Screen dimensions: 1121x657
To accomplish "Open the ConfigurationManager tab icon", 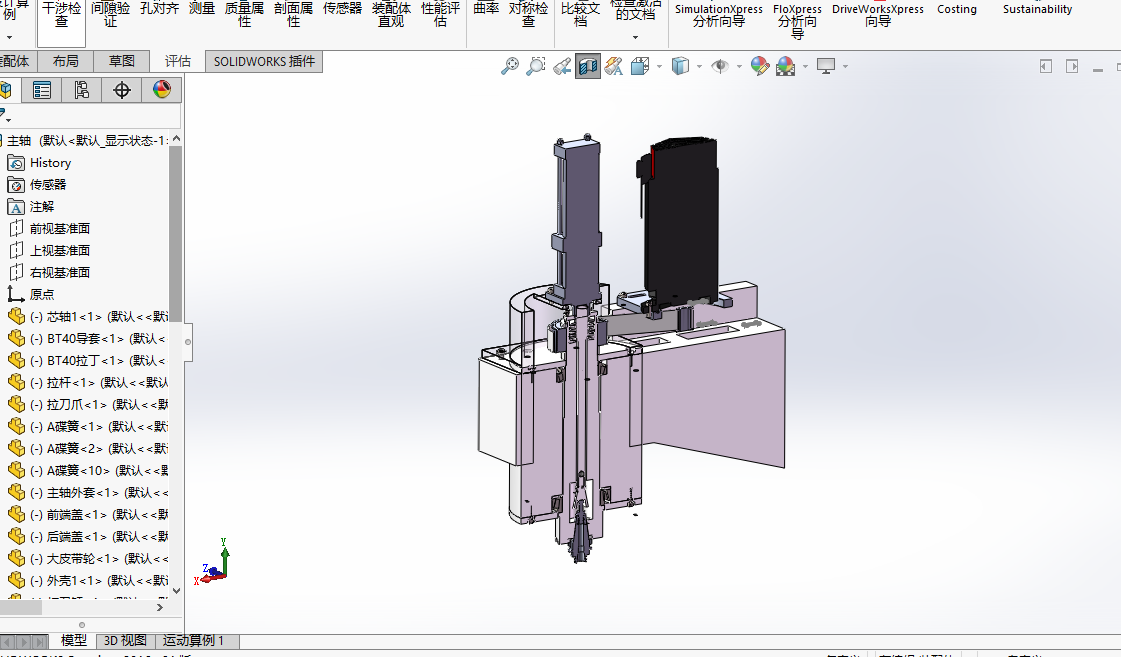I will coord(82,90).
